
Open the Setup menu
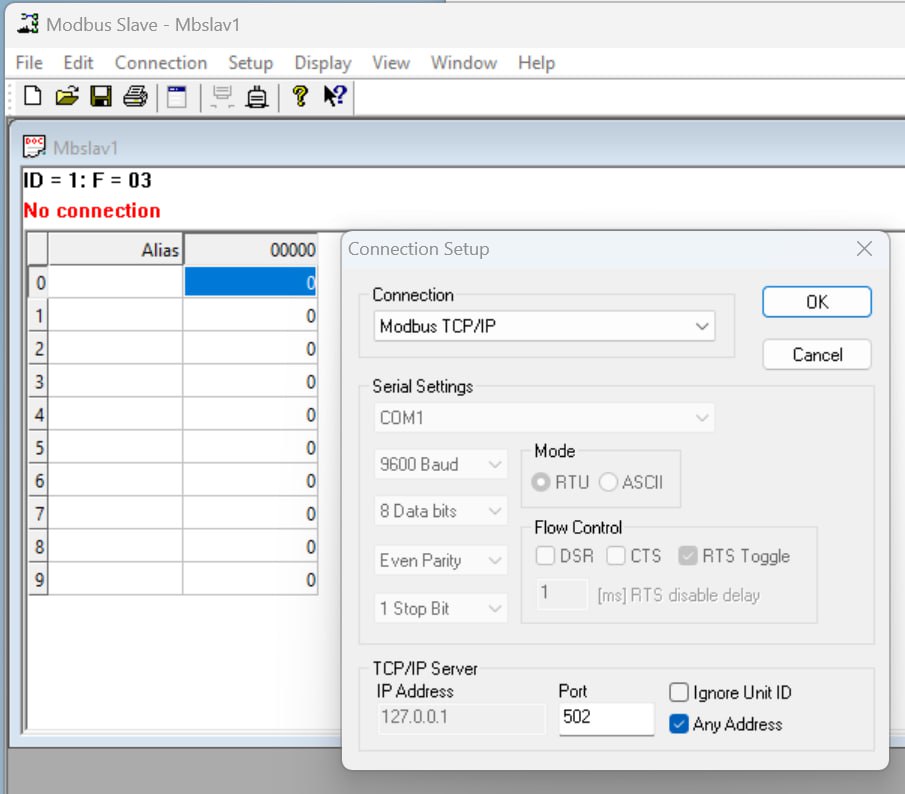[250, 63]
